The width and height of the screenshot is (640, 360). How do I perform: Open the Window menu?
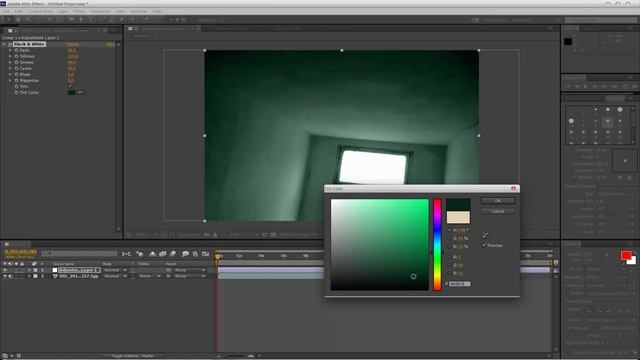coord(139,11)
